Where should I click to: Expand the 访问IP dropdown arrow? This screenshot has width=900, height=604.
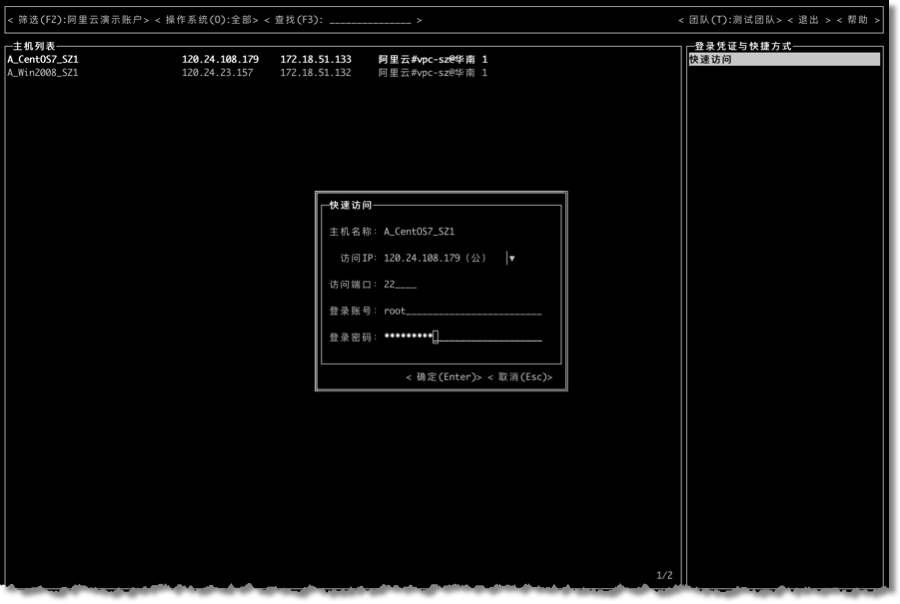pyautogui.click(x=511, y=258)
